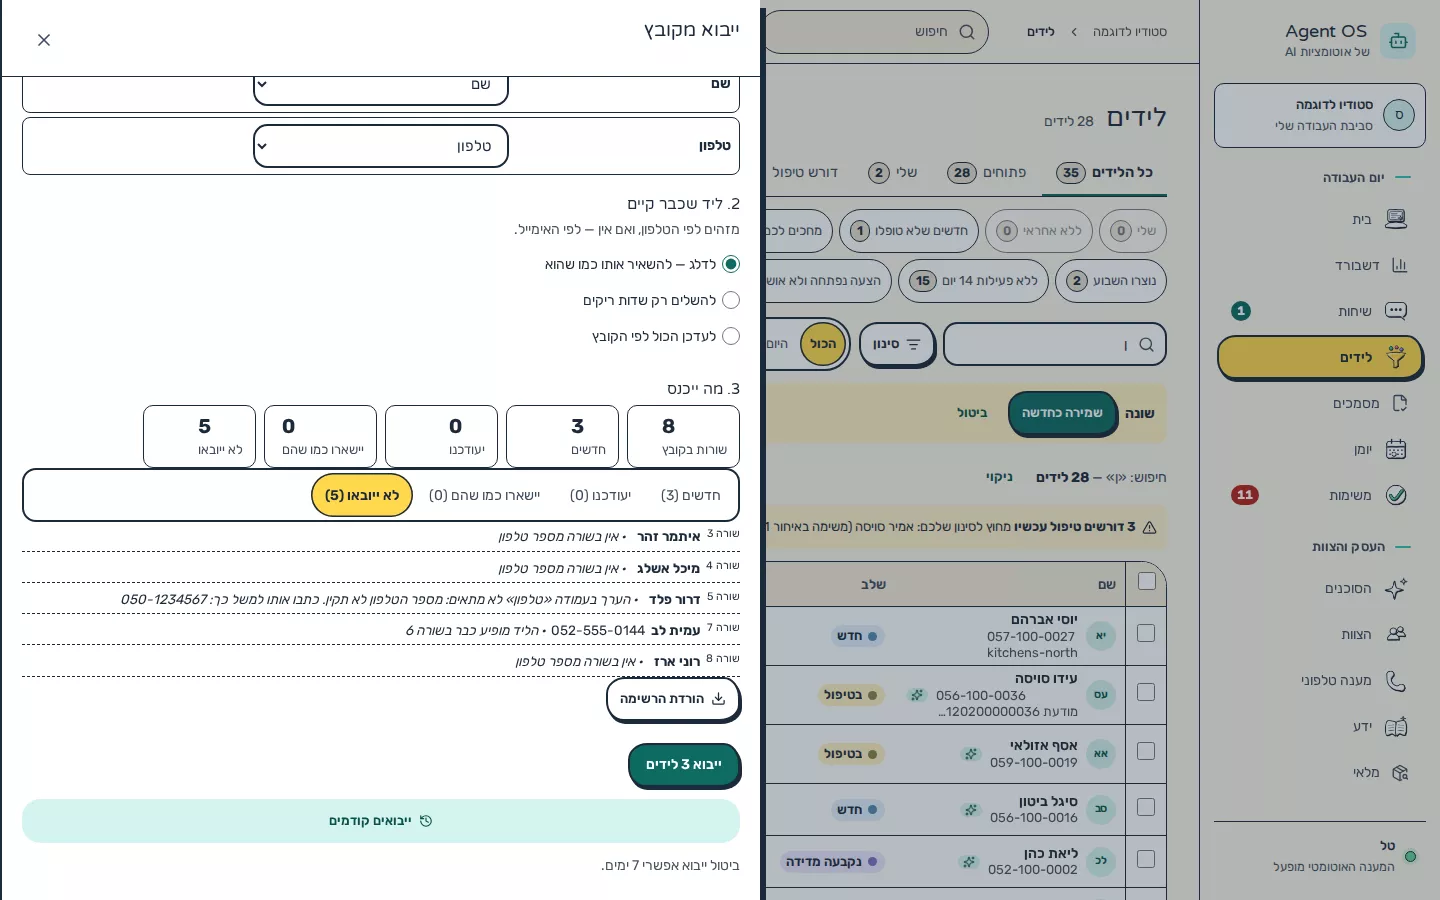Click the שמירה כחדשה button
This screenshot has width=1440, height=900.
point(1062,413)
